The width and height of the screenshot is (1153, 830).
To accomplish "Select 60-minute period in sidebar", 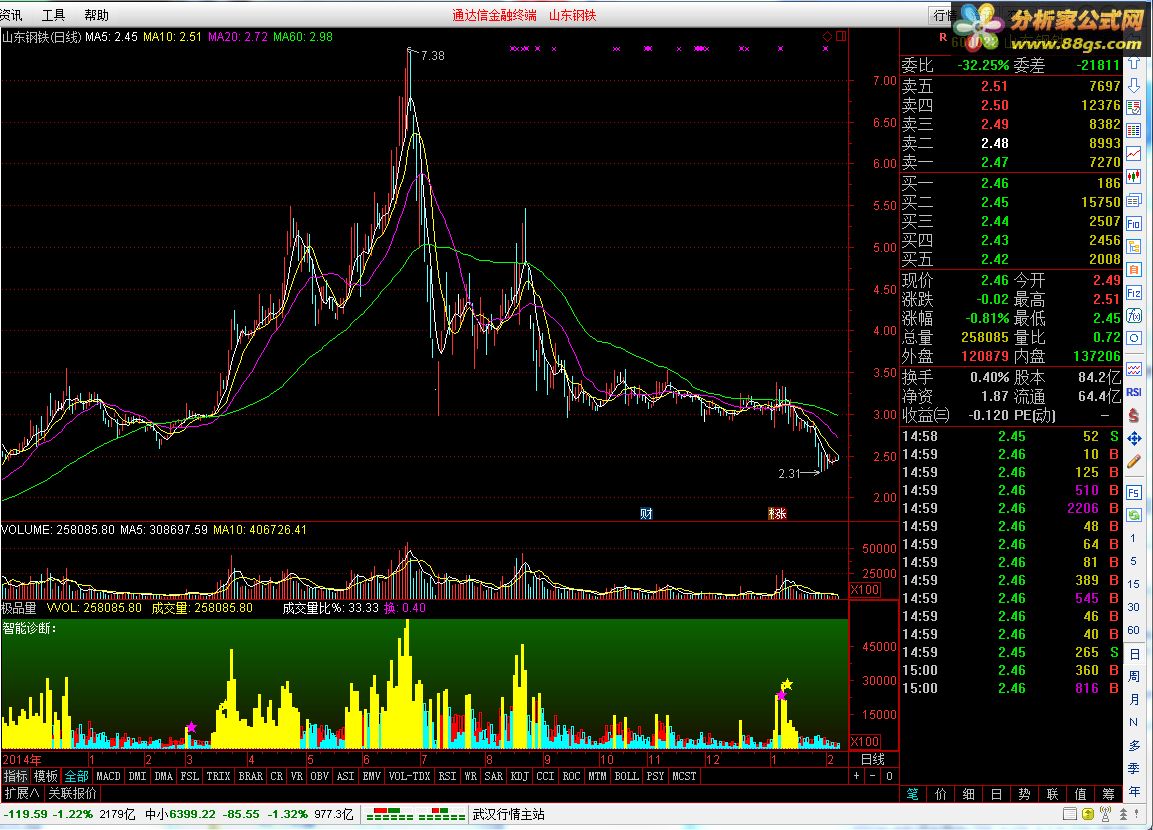I will pyautogui.click(x=1133, y=630).
